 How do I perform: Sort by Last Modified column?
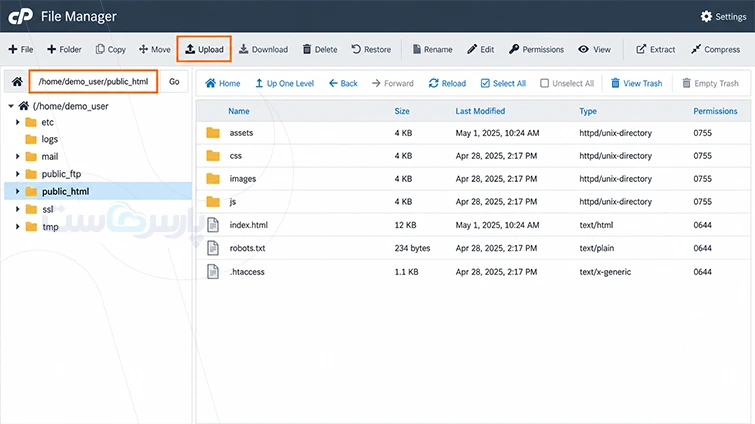(480, 111)
